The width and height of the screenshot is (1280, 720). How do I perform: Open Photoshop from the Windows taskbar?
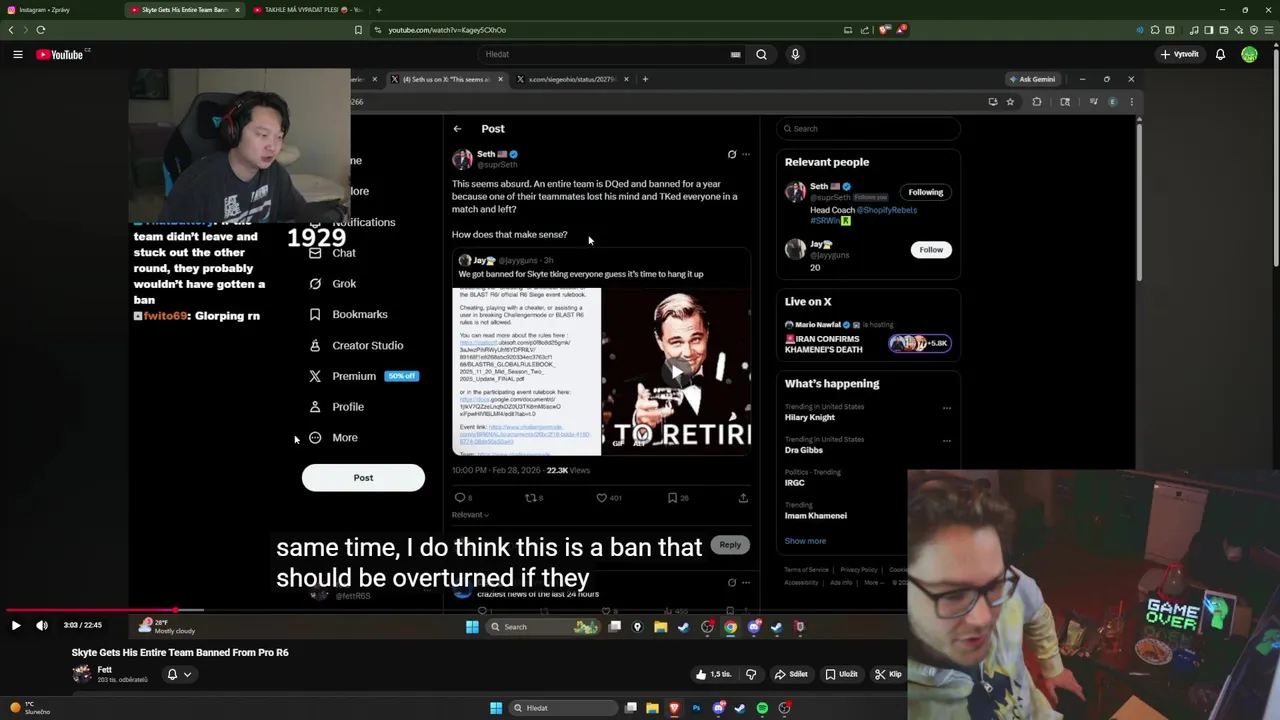696,708
